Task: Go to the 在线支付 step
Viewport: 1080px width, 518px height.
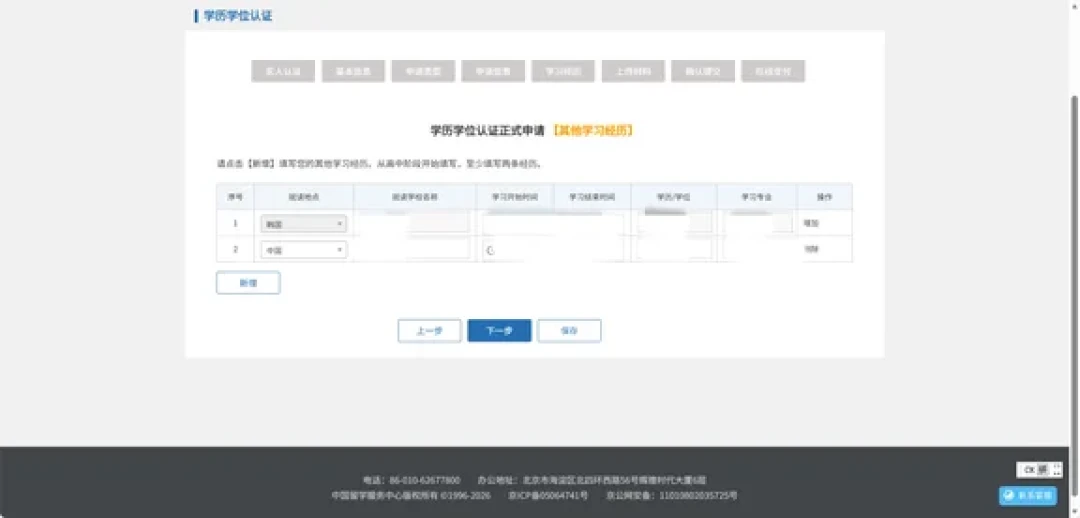Action: pos(773,71)
